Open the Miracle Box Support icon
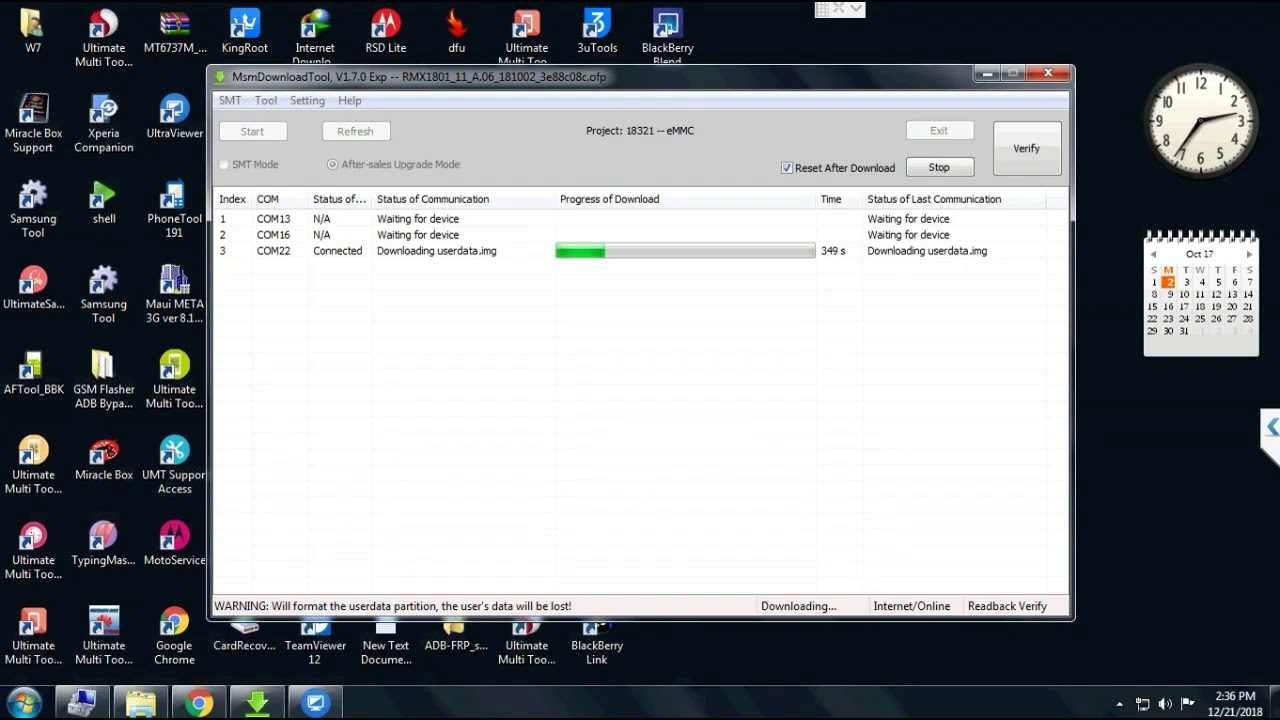1280x720 pixels. (x=33, y=124)
